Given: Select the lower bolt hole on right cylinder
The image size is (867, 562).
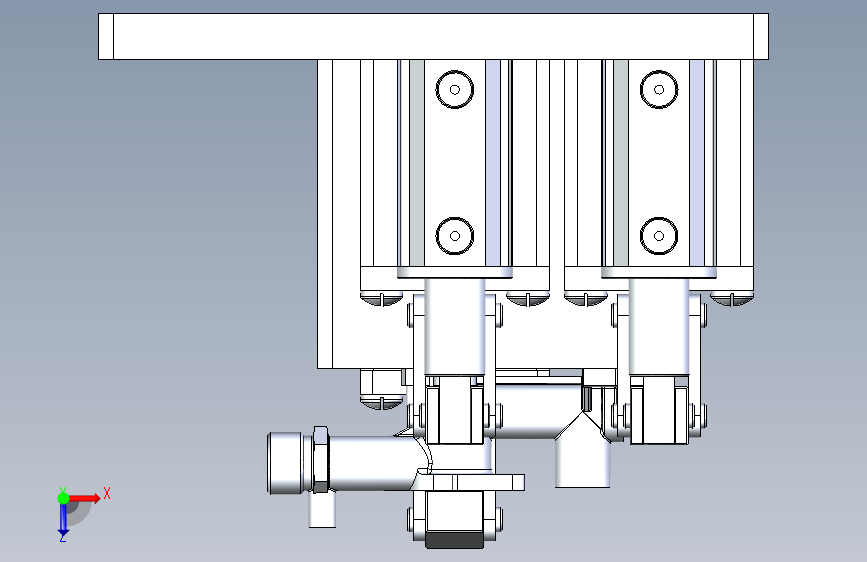Looking at the screenshot, I should click(659, 236).
